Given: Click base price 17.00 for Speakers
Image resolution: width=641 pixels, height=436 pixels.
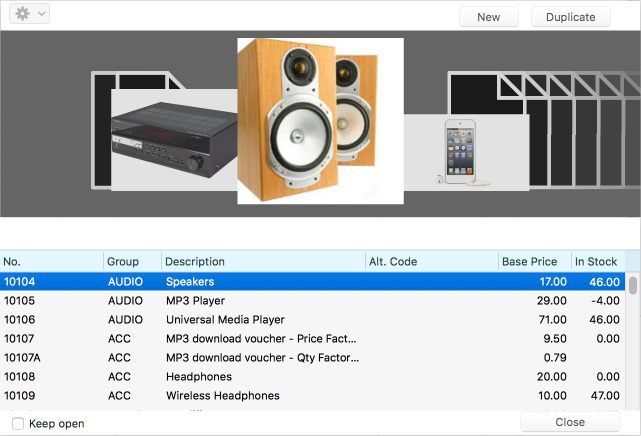Looking at the screenshot, I should (x=553, y=282).
